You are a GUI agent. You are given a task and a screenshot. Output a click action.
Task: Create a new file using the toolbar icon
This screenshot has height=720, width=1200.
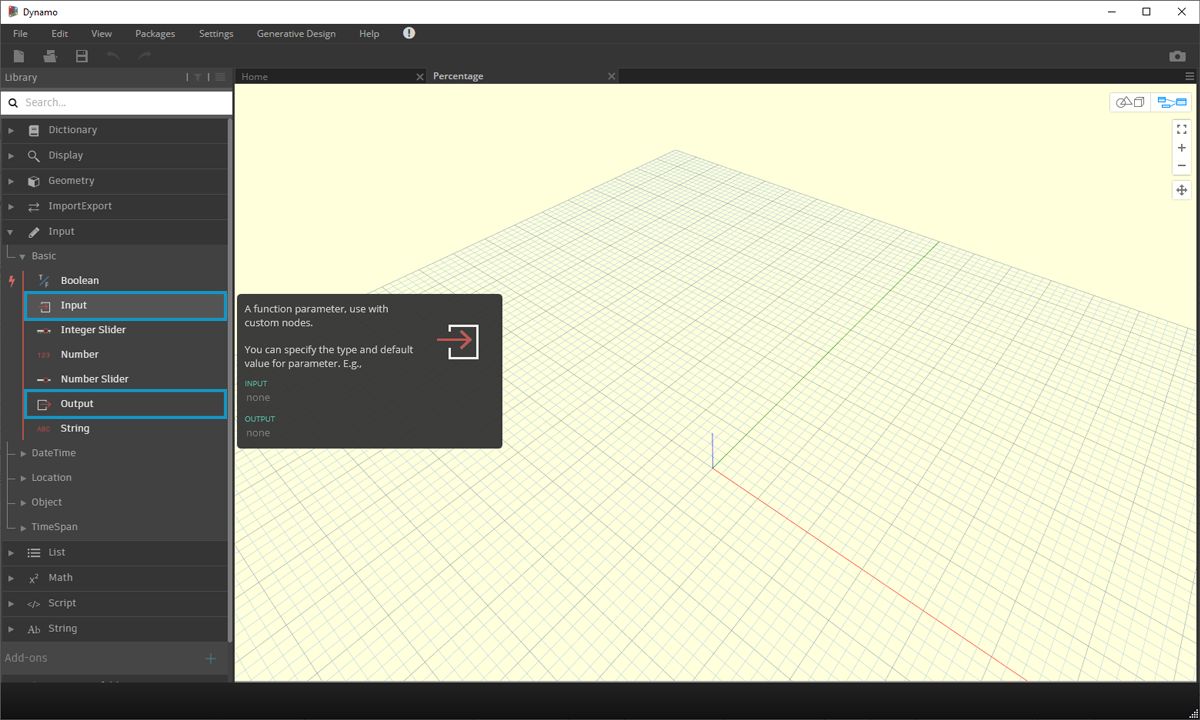point(18,56)
